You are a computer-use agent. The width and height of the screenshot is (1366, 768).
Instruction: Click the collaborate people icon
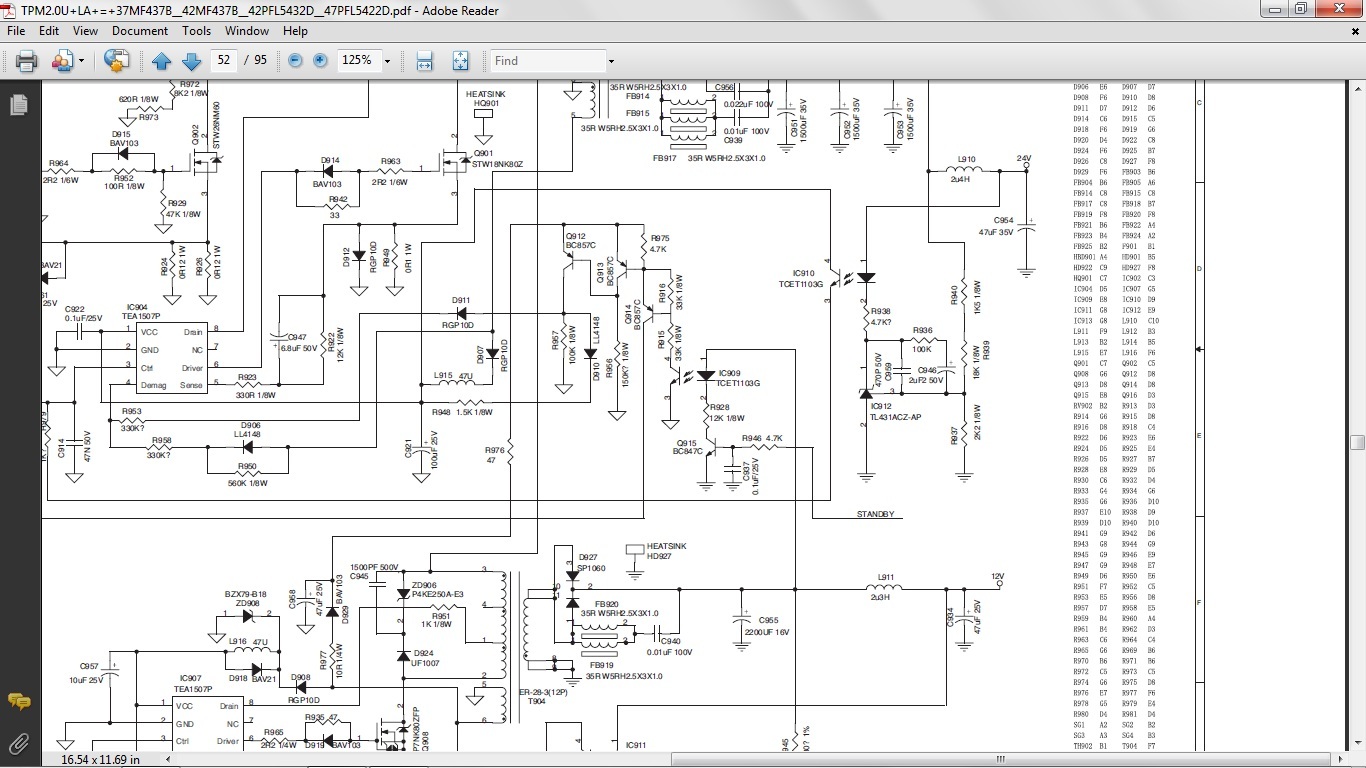click(61, 61)
